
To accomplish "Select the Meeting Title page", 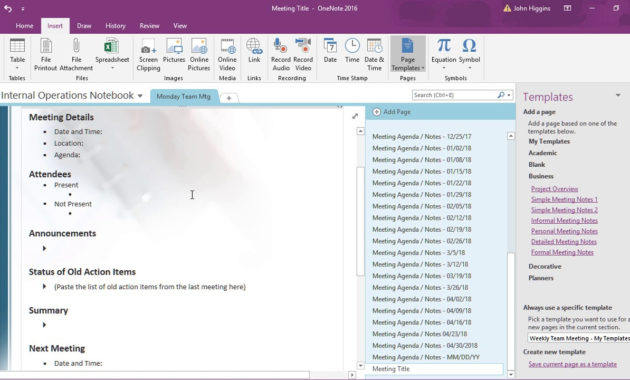I will click(435, 369).
